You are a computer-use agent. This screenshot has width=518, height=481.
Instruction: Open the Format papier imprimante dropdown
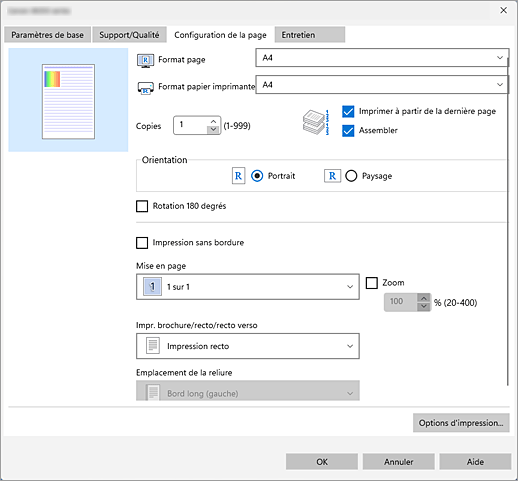point(382,85)
